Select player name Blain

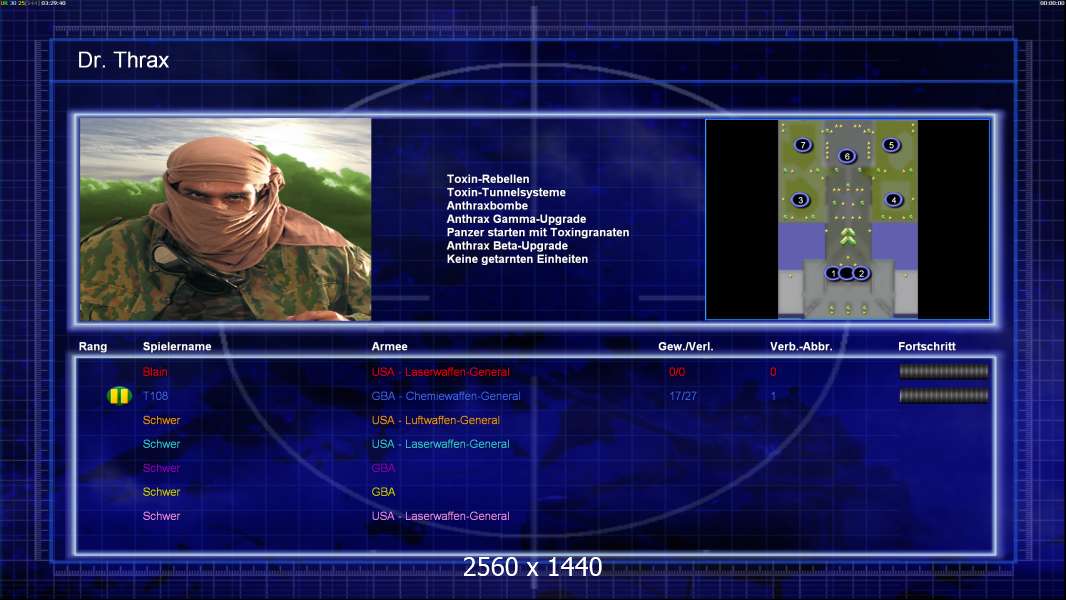coord(155,372)
